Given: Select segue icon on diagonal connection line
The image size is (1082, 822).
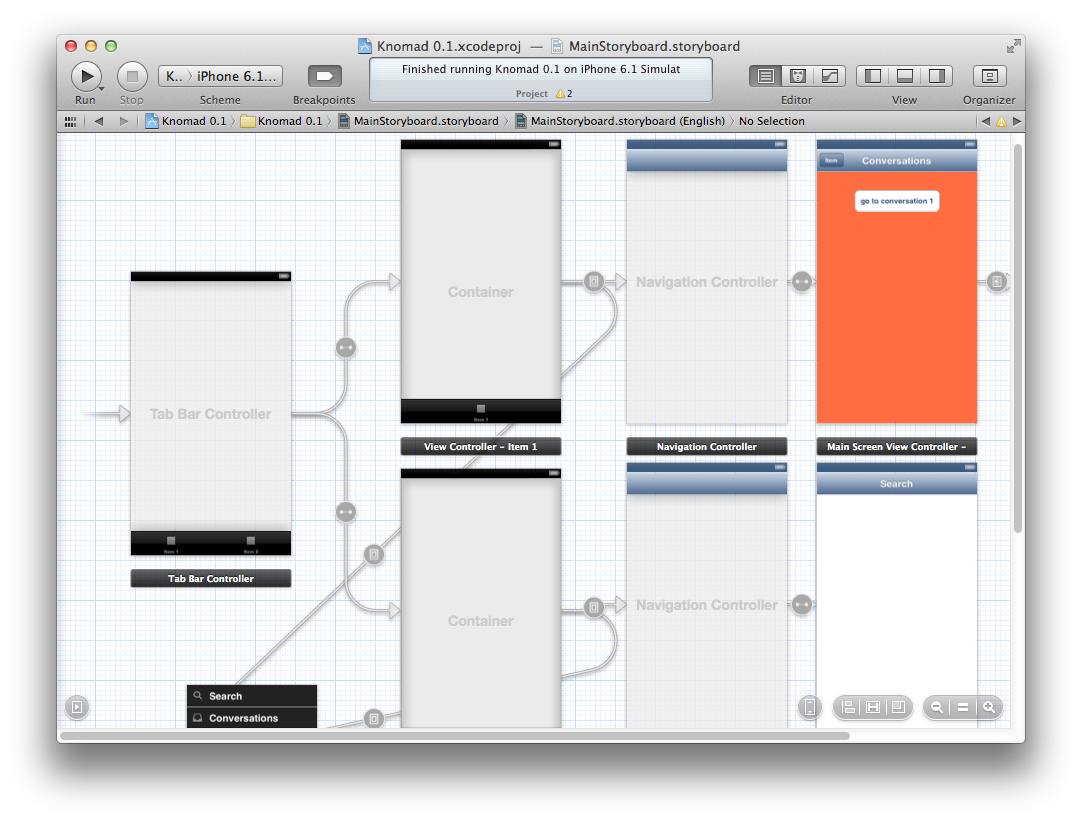Looking at the screenshot, I should click(373, 554).
